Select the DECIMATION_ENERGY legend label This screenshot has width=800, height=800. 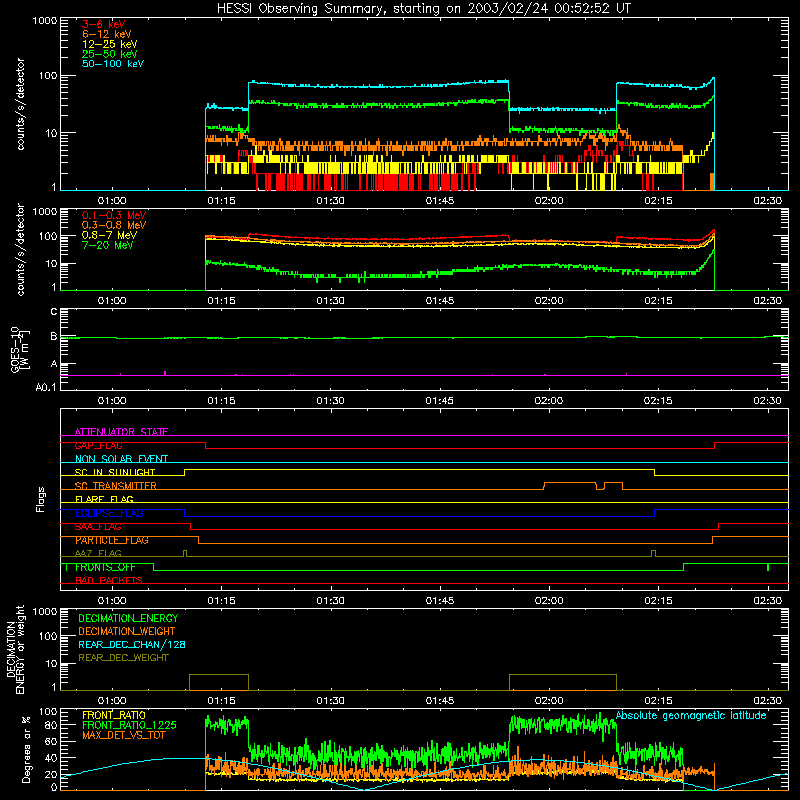(128, 618)
